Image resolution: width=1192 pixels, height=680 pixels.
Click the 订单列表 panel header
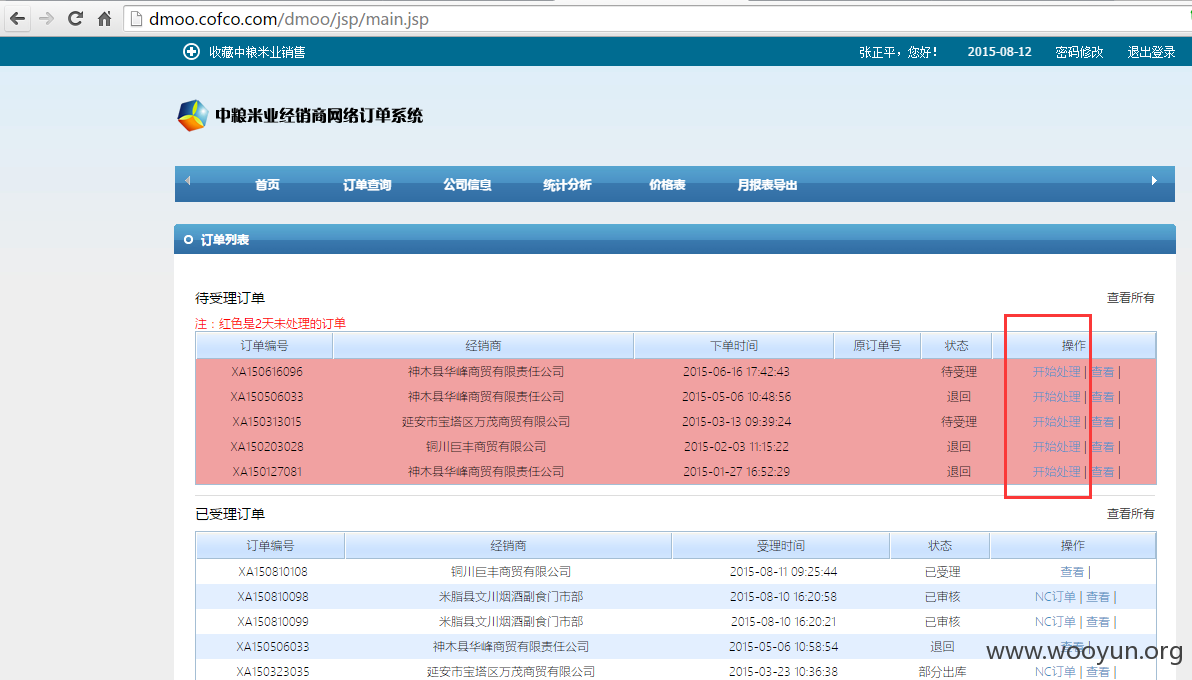674,240
